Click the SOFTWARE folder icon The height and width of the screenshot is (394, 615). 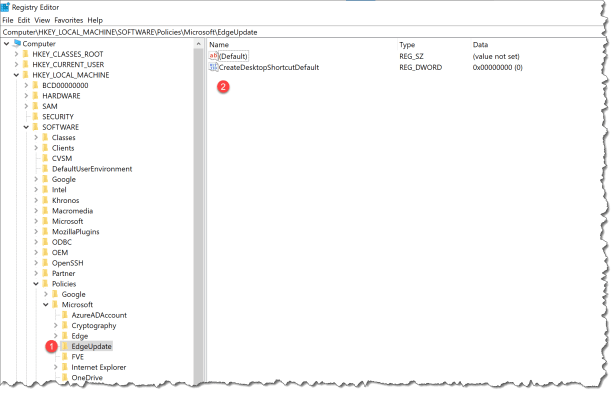click(x=36, y=127)
